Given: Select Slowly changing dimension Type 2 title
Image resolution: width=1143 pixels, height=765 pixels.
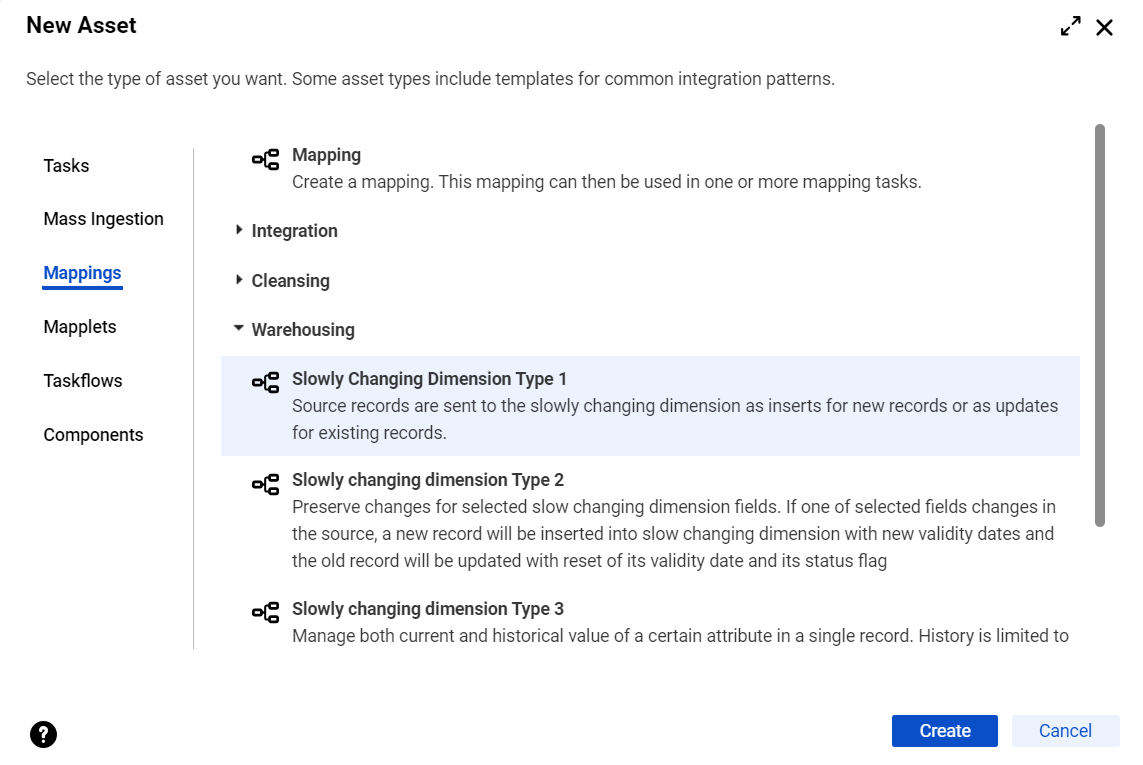Looking at the screenshot, I should (428, 480).
